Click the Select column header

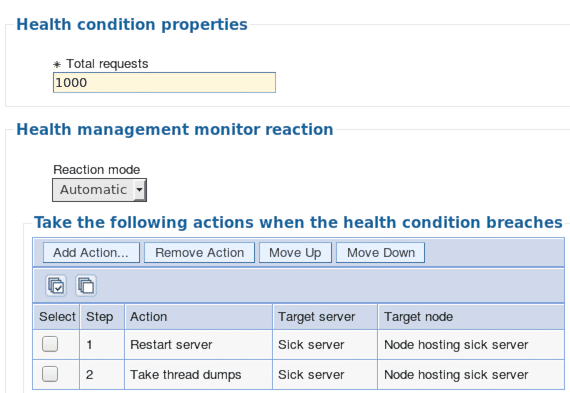[57, 317]
